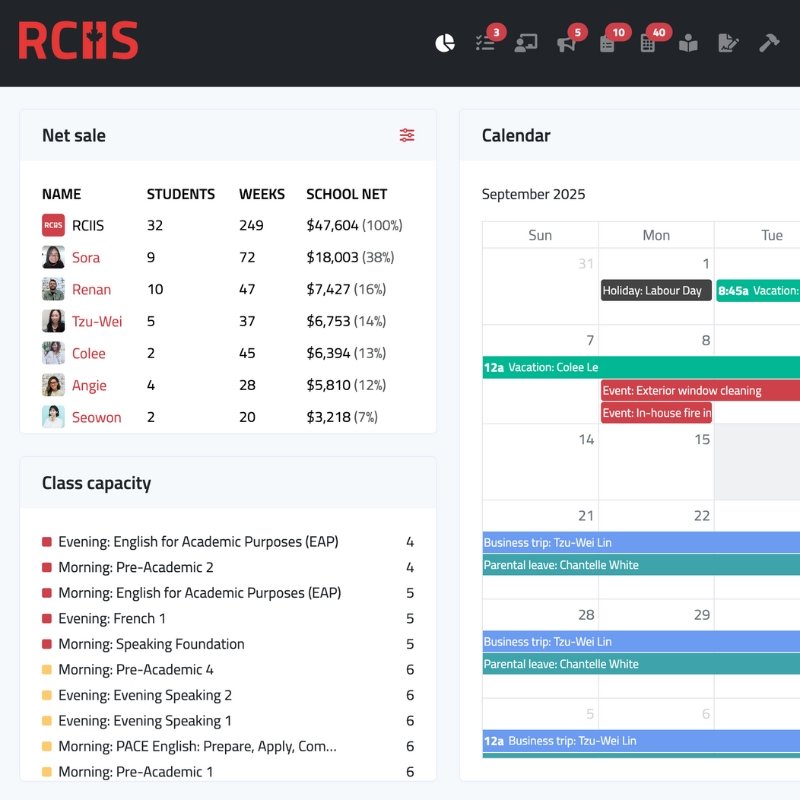800x800 pixels.
Task: Click the RCIIS logo
Action: coord(78,41)
